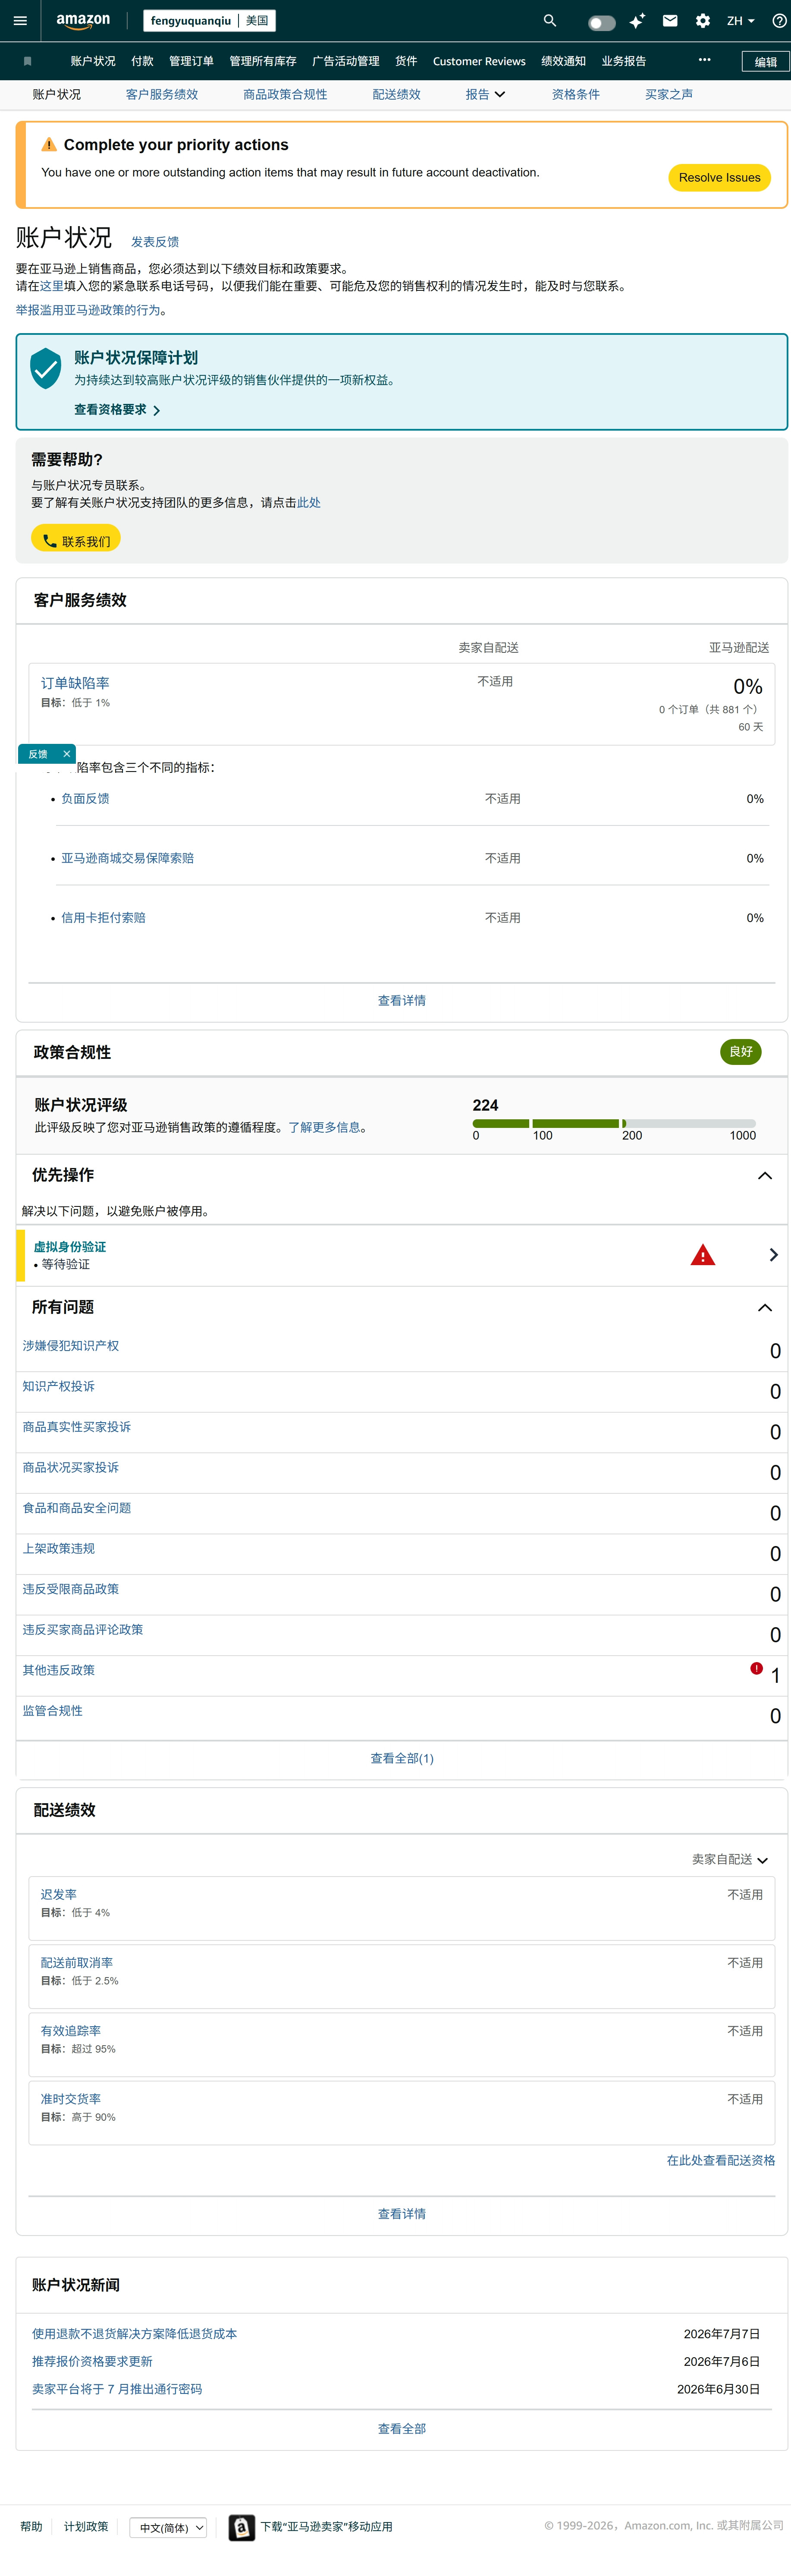Open Customer Reviews menu item
The height and width of the screenshot is (2576, 791).
479,61
